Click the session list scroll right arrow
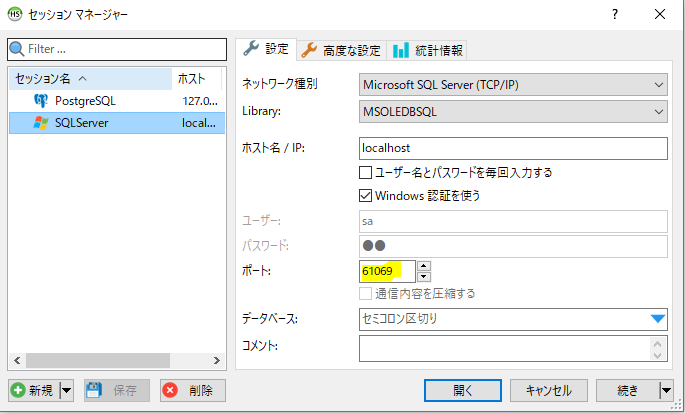Viewport: 685px width, 414px height. (217, 361)
